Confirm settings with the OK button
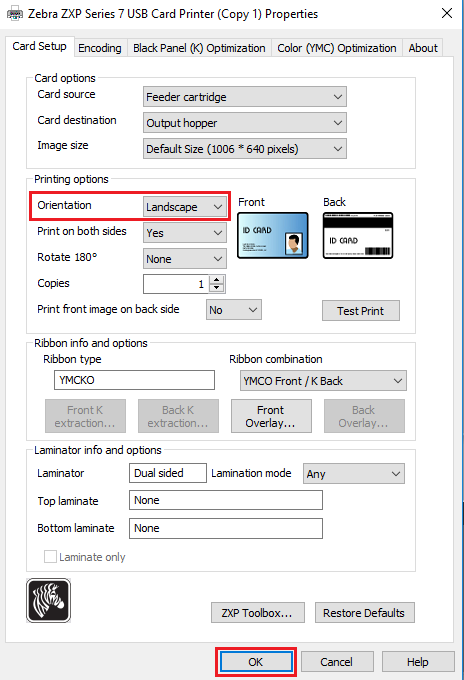Viewport: 464px width, 680px height. 256,662
